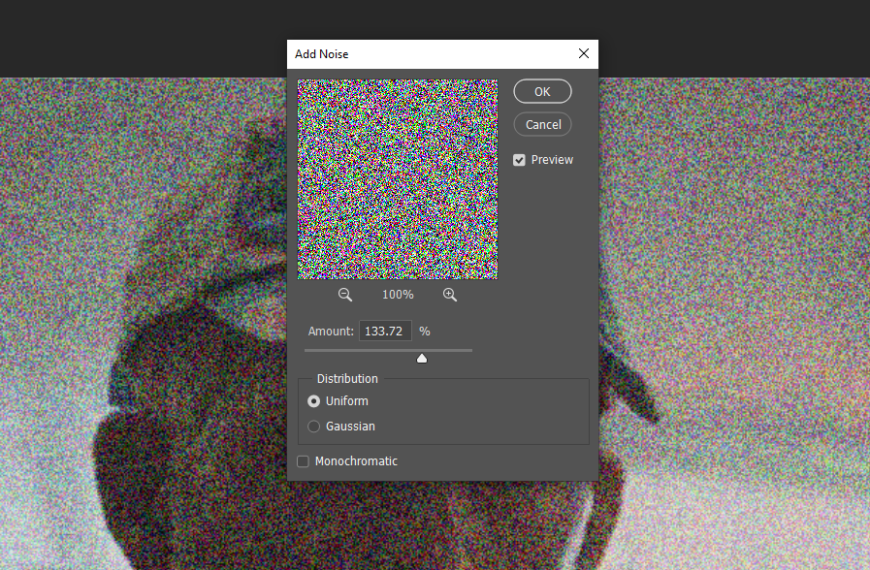
Task: Toggle the Preview checkbox
Action: [x=519, y=160]
